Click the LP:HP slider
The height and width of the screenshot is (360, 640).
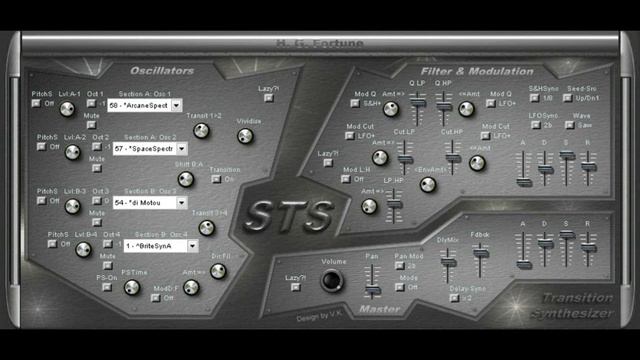click(393, 205)
